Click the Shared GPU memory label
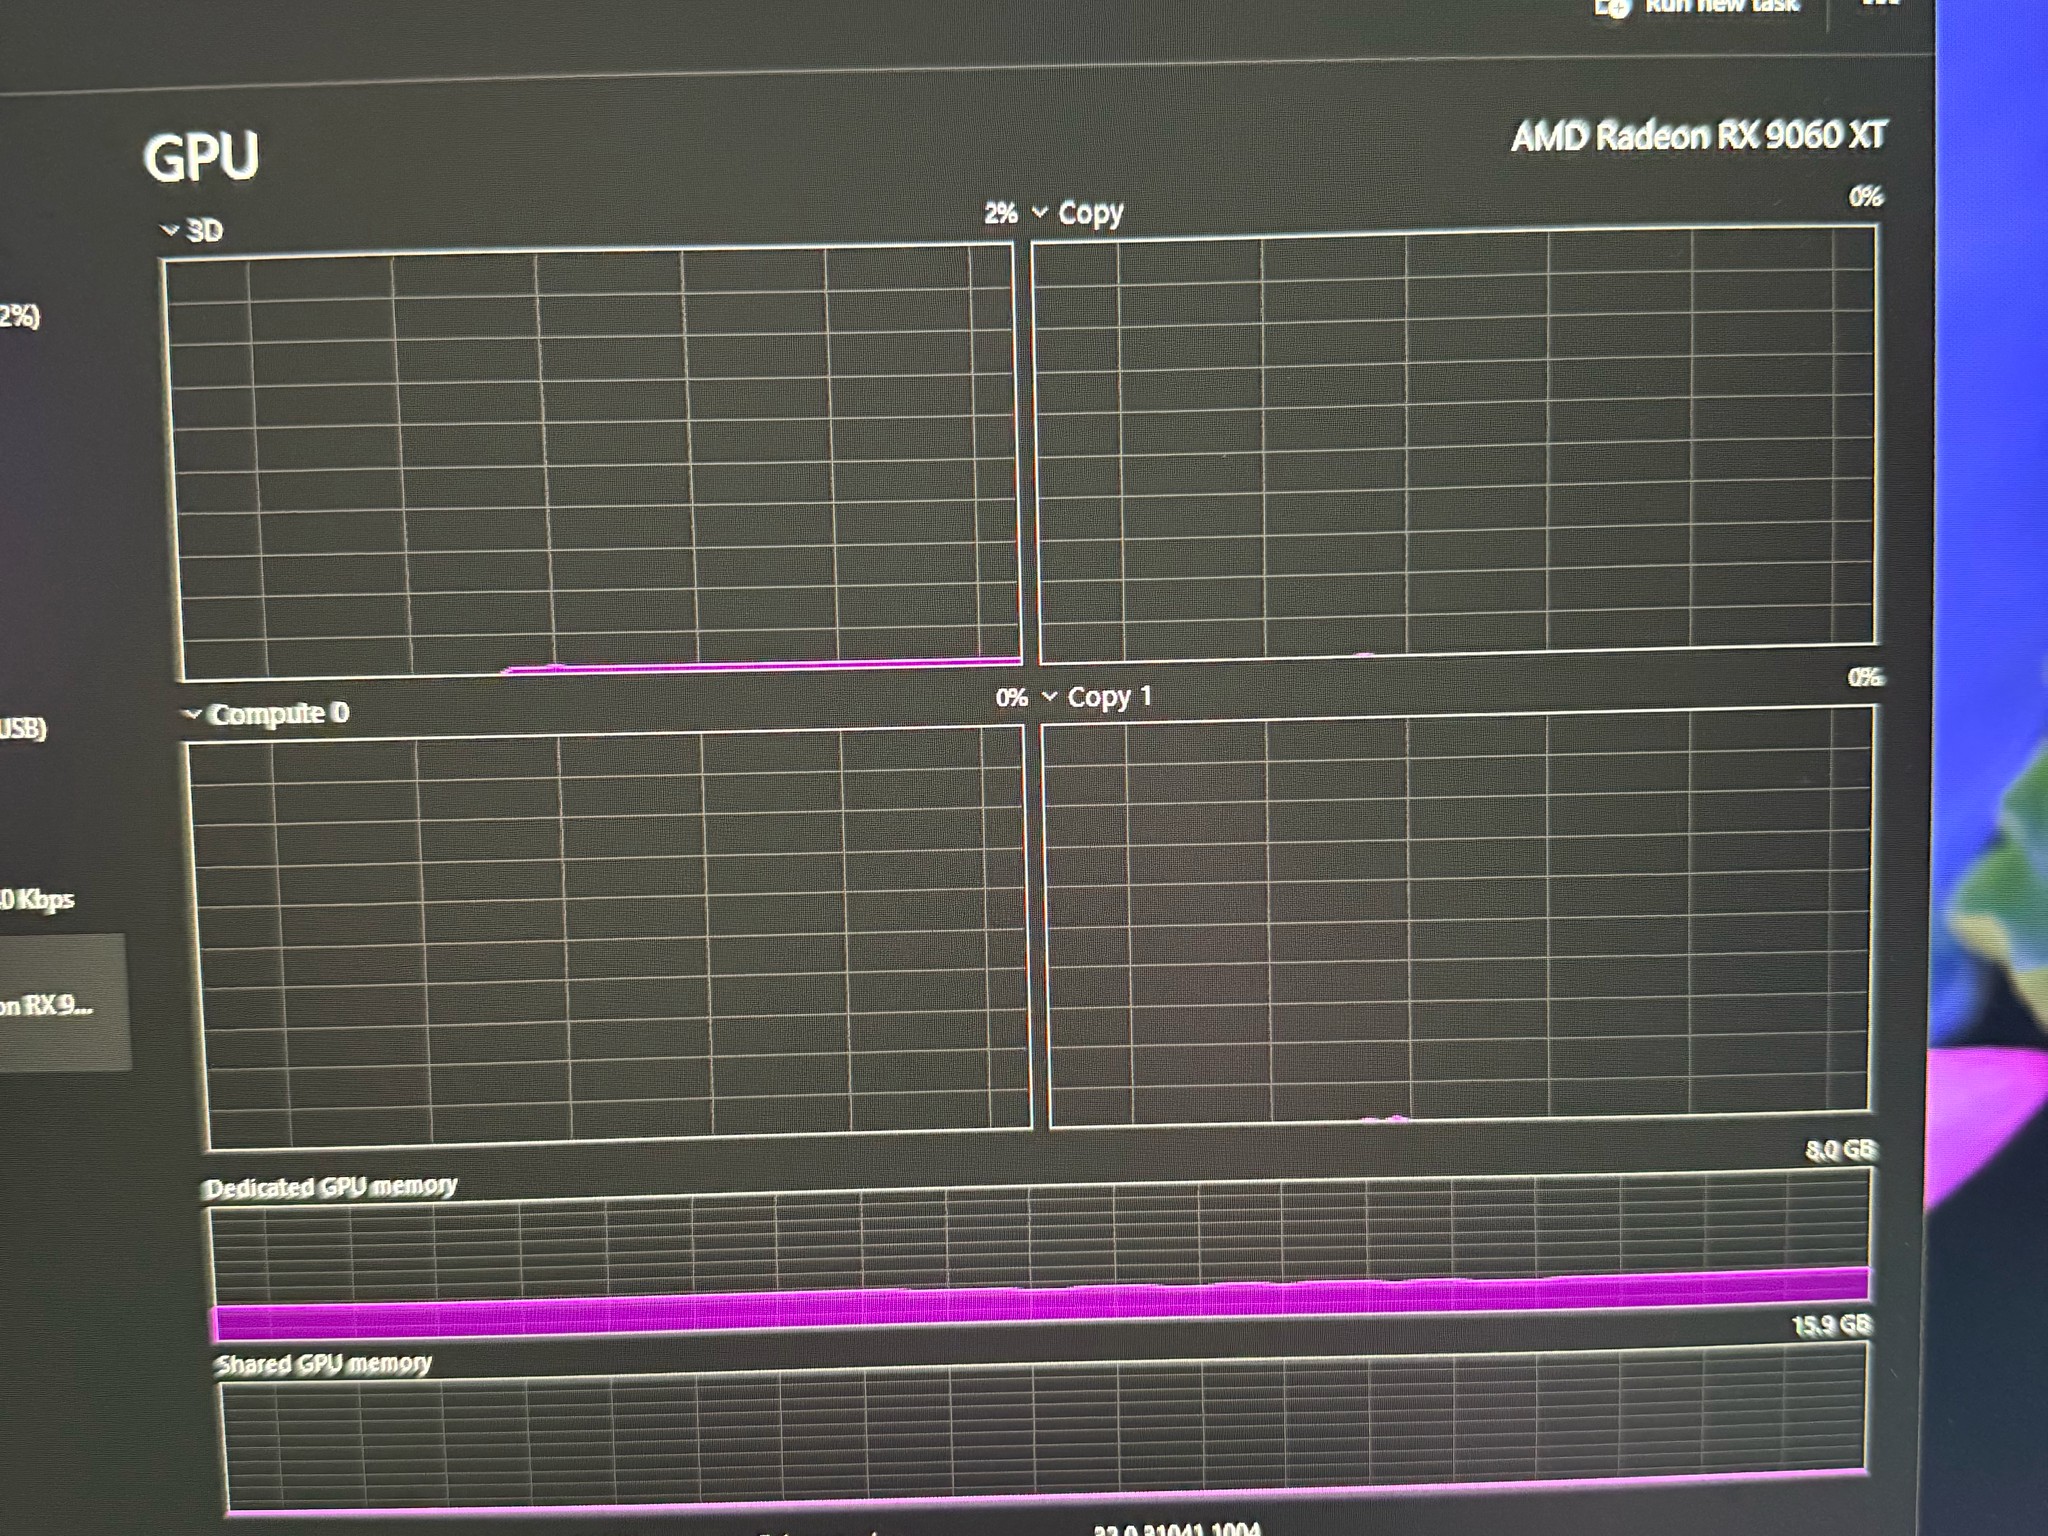The image size is (2048, 1536). point(323,1364)
